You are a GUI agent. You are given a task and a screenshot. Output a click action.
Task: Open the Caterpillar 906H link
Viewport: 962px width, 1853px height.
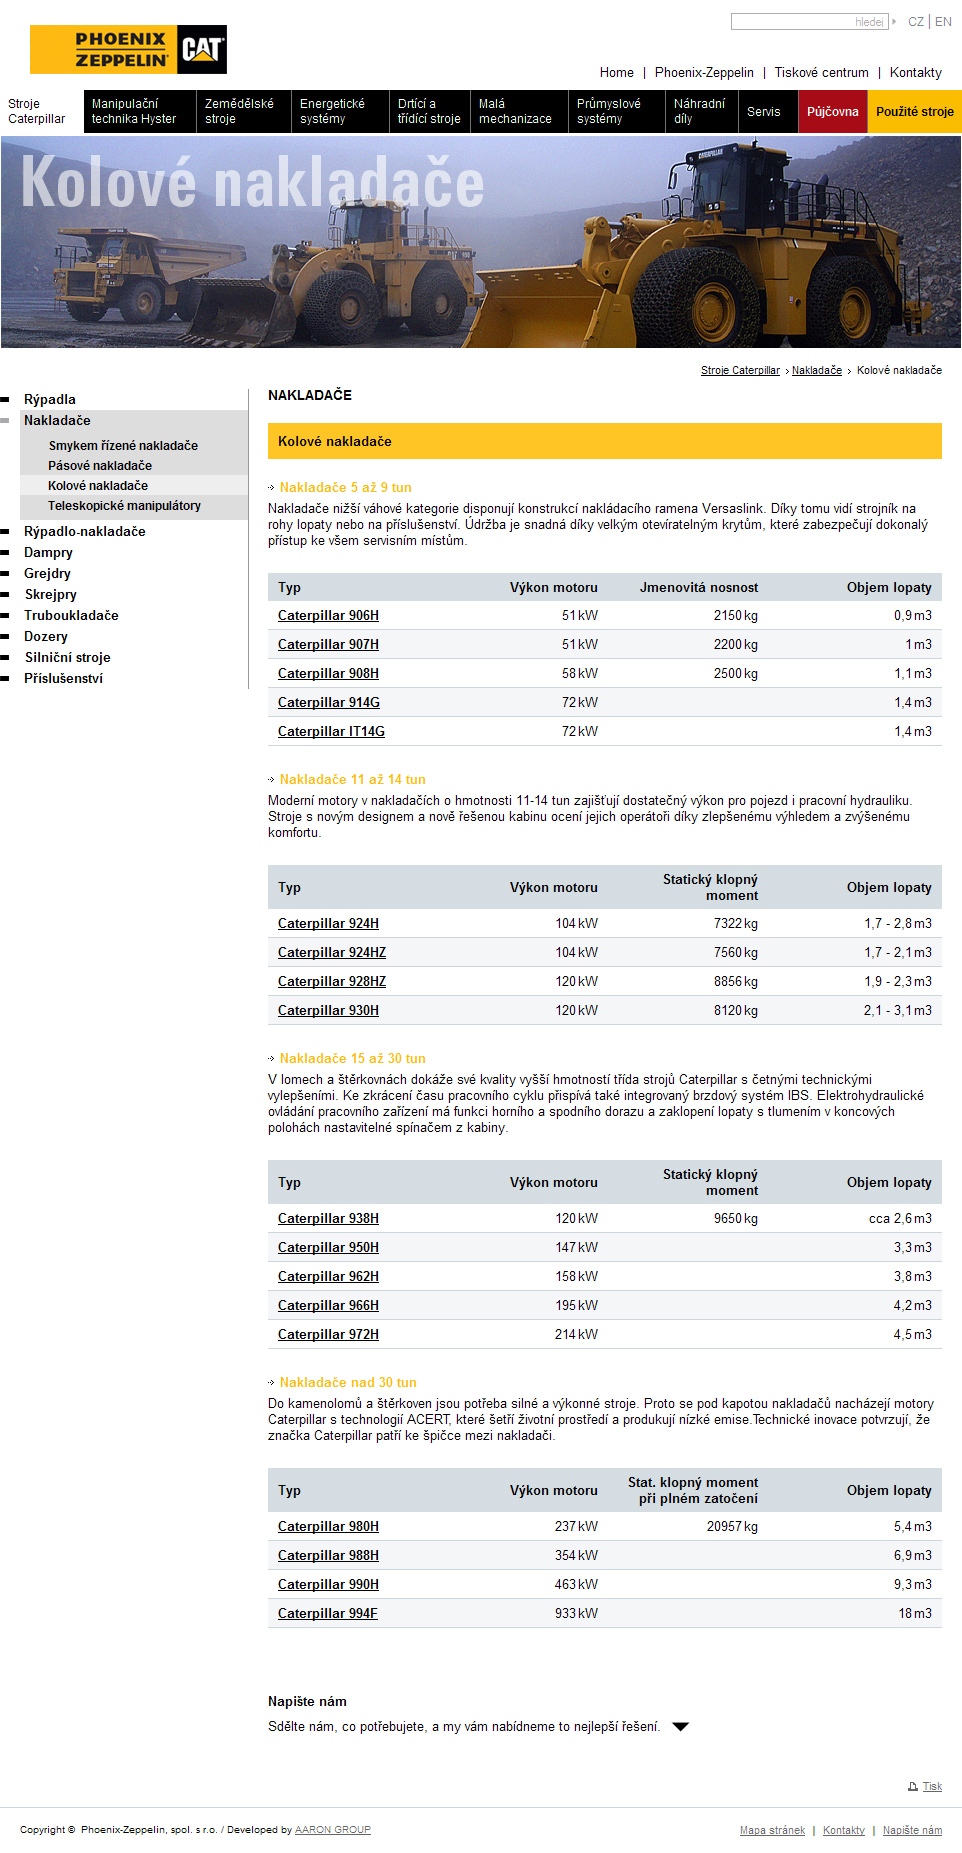pyautogui.click(x=328, y=615)
